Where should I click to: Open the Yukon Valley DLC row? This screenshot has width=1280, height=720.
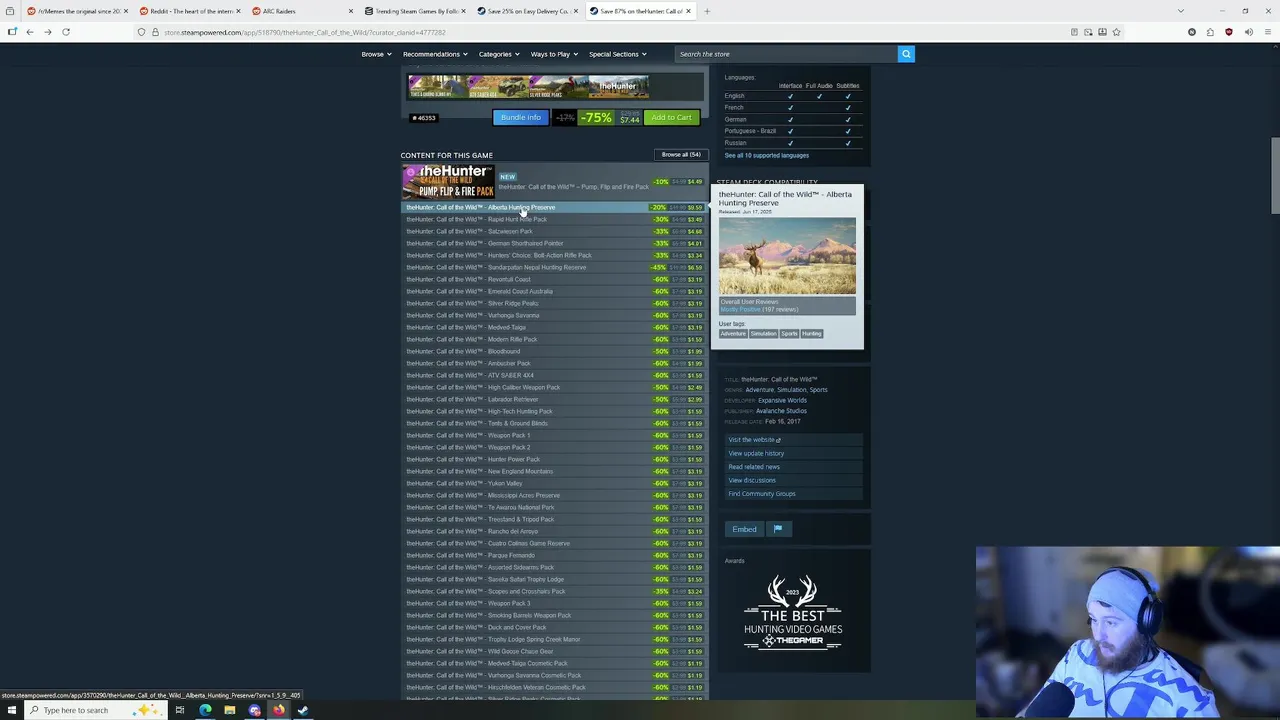click(554, 483)
